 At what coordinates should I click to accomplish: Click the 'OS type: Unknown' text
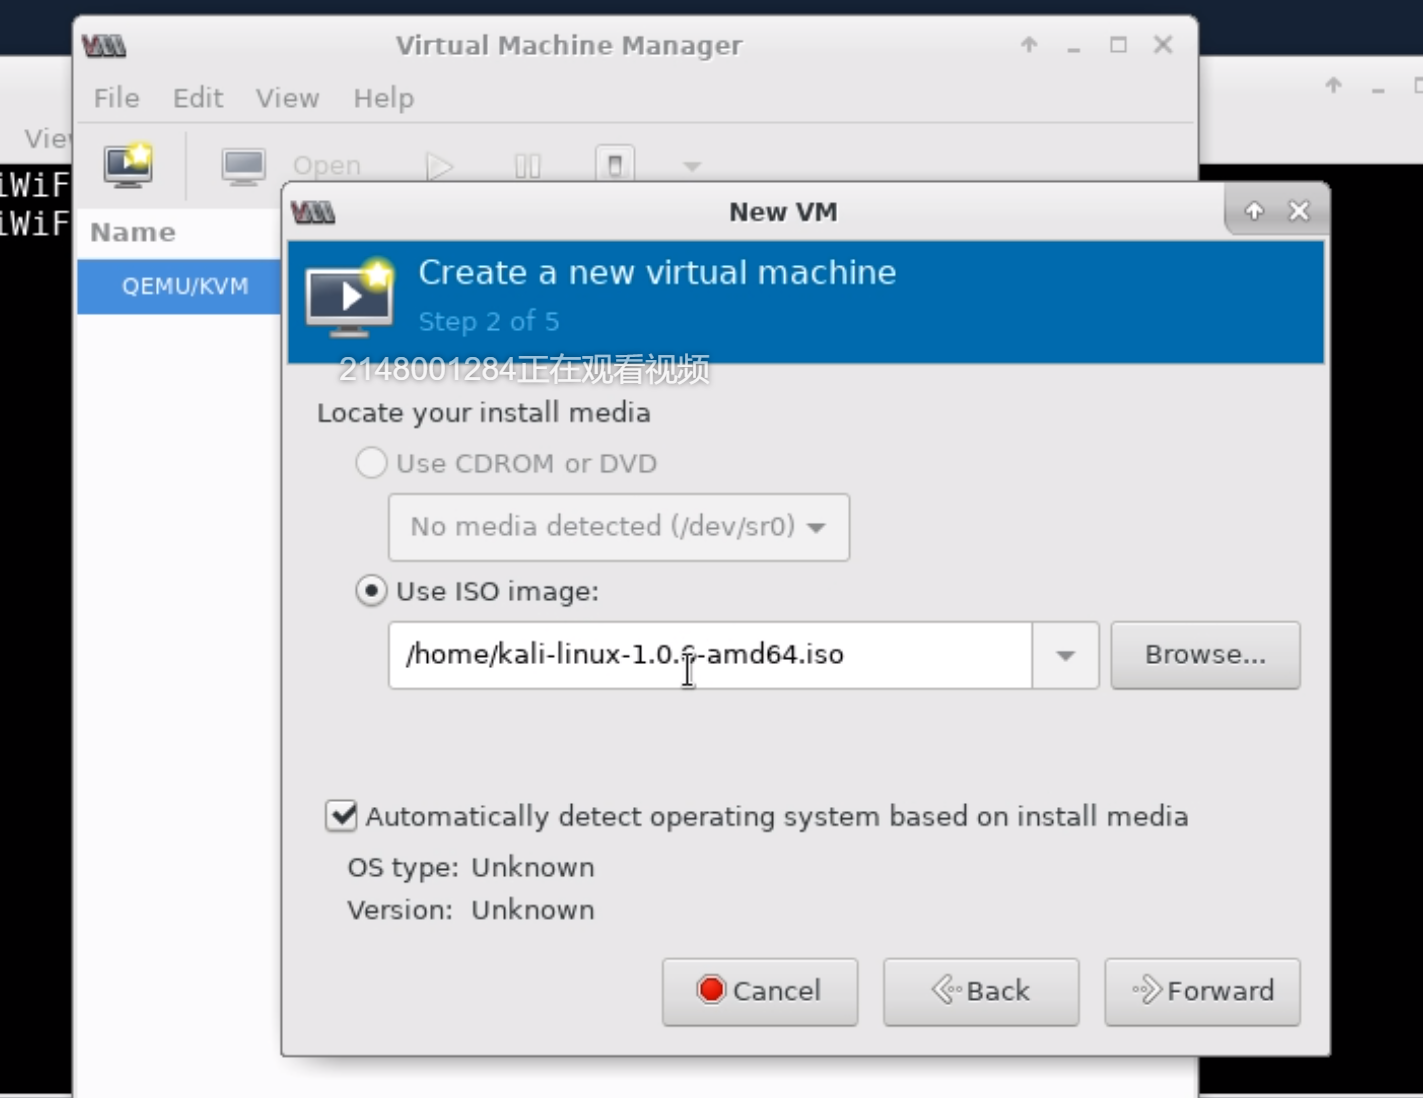[x=471, y=867]
